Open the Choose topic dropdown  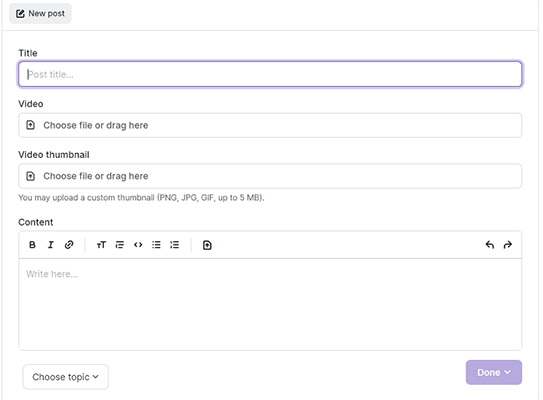(65, 377)
